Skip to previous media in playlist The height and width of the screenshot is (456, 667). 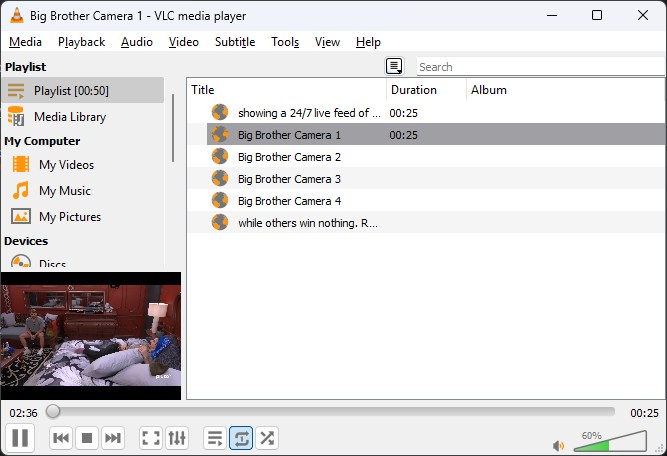click(x=61, y=438)
